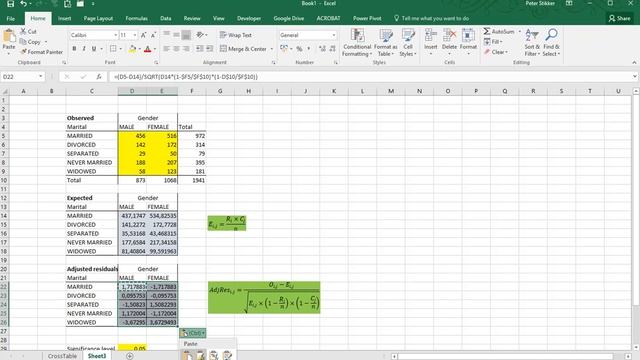
Task: Open the General number format dropdown
Action: (x=334, y=36)
